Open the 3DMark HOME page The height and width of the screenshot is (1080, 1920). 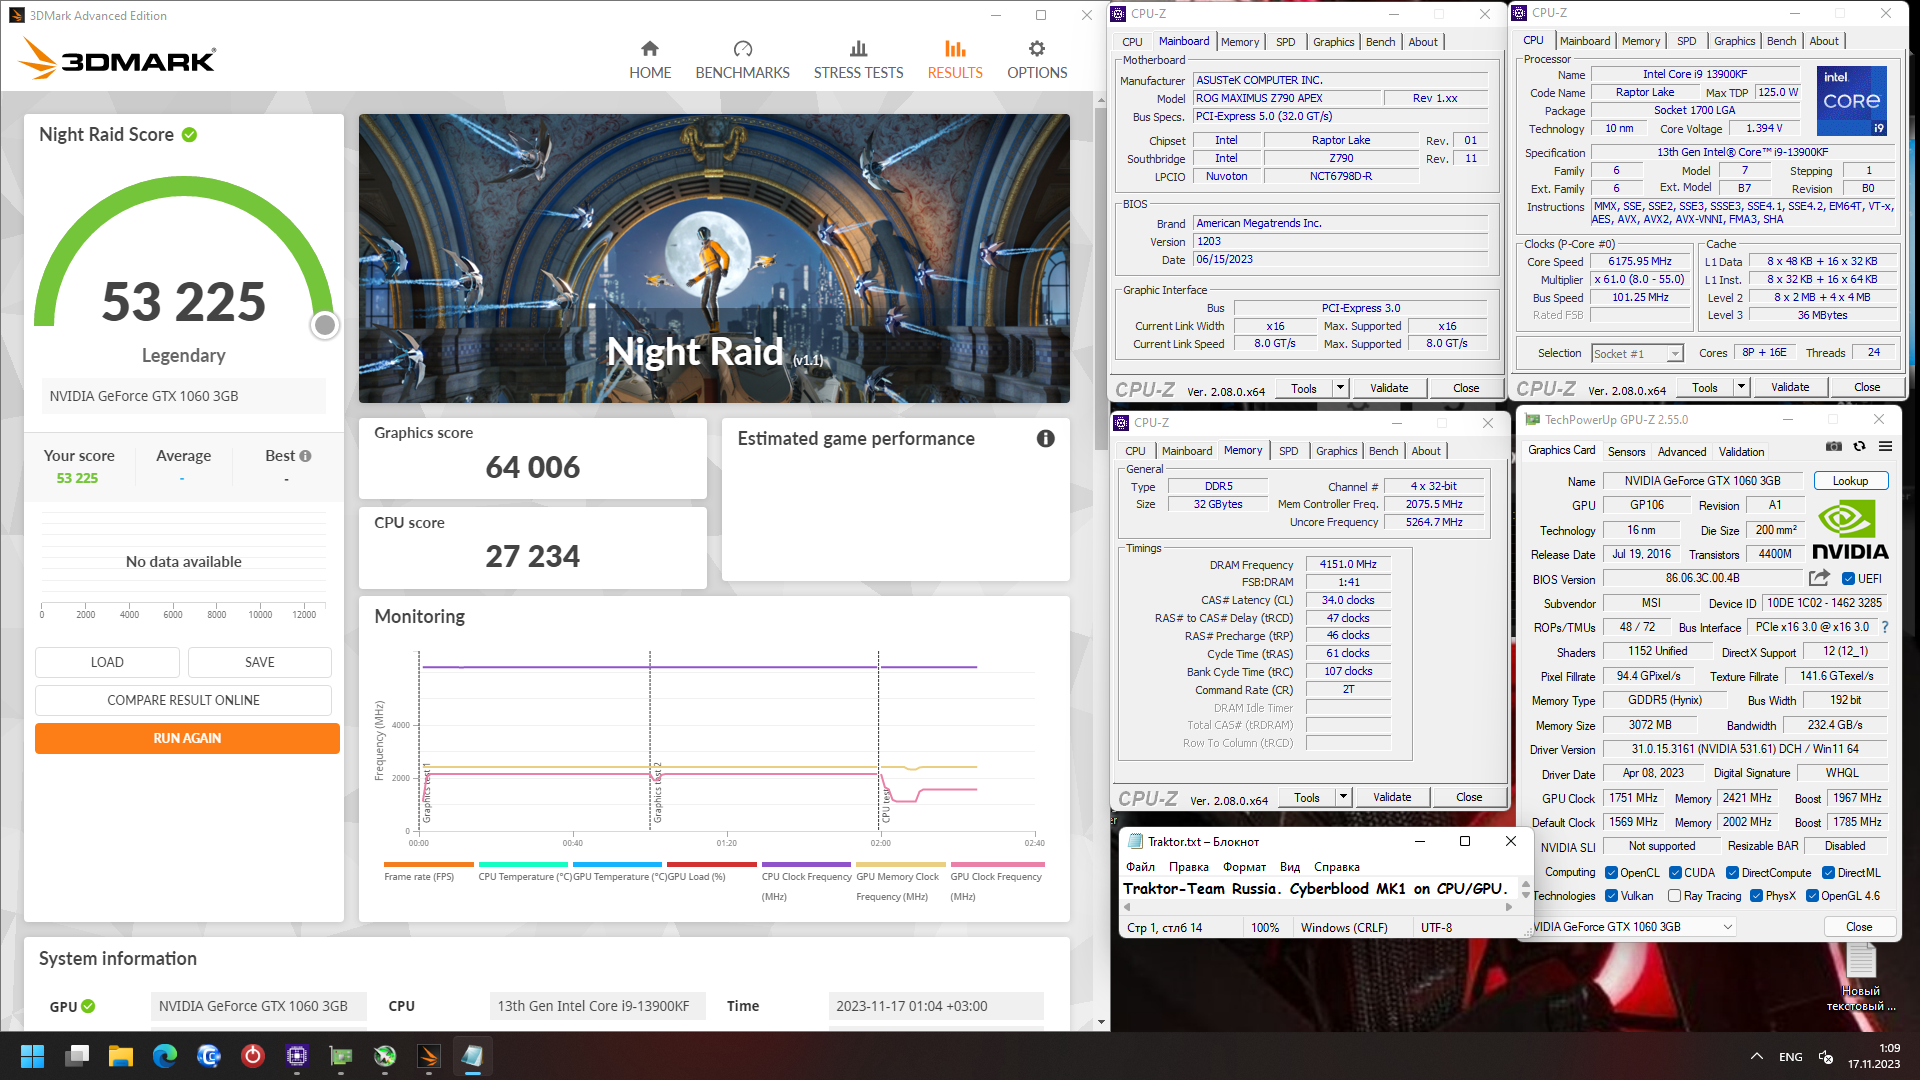tap(650, 60)
